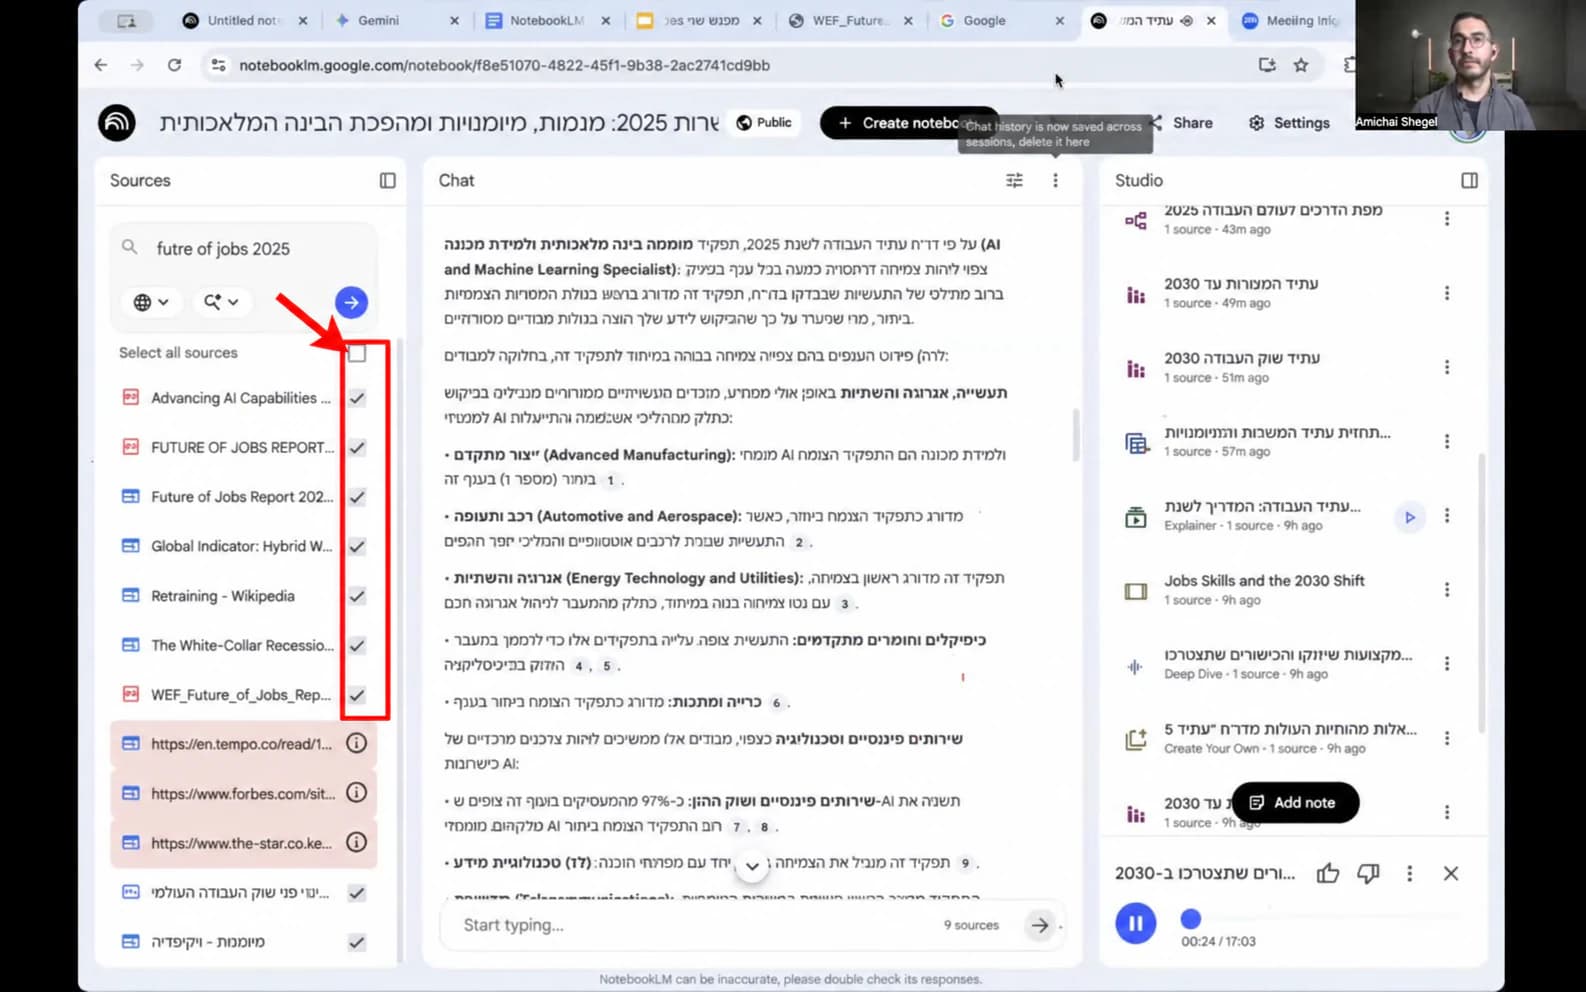This screenshot has width=1586, height=992.
Task: Open the research mode dropdown
Action: (x=221, y=302)
